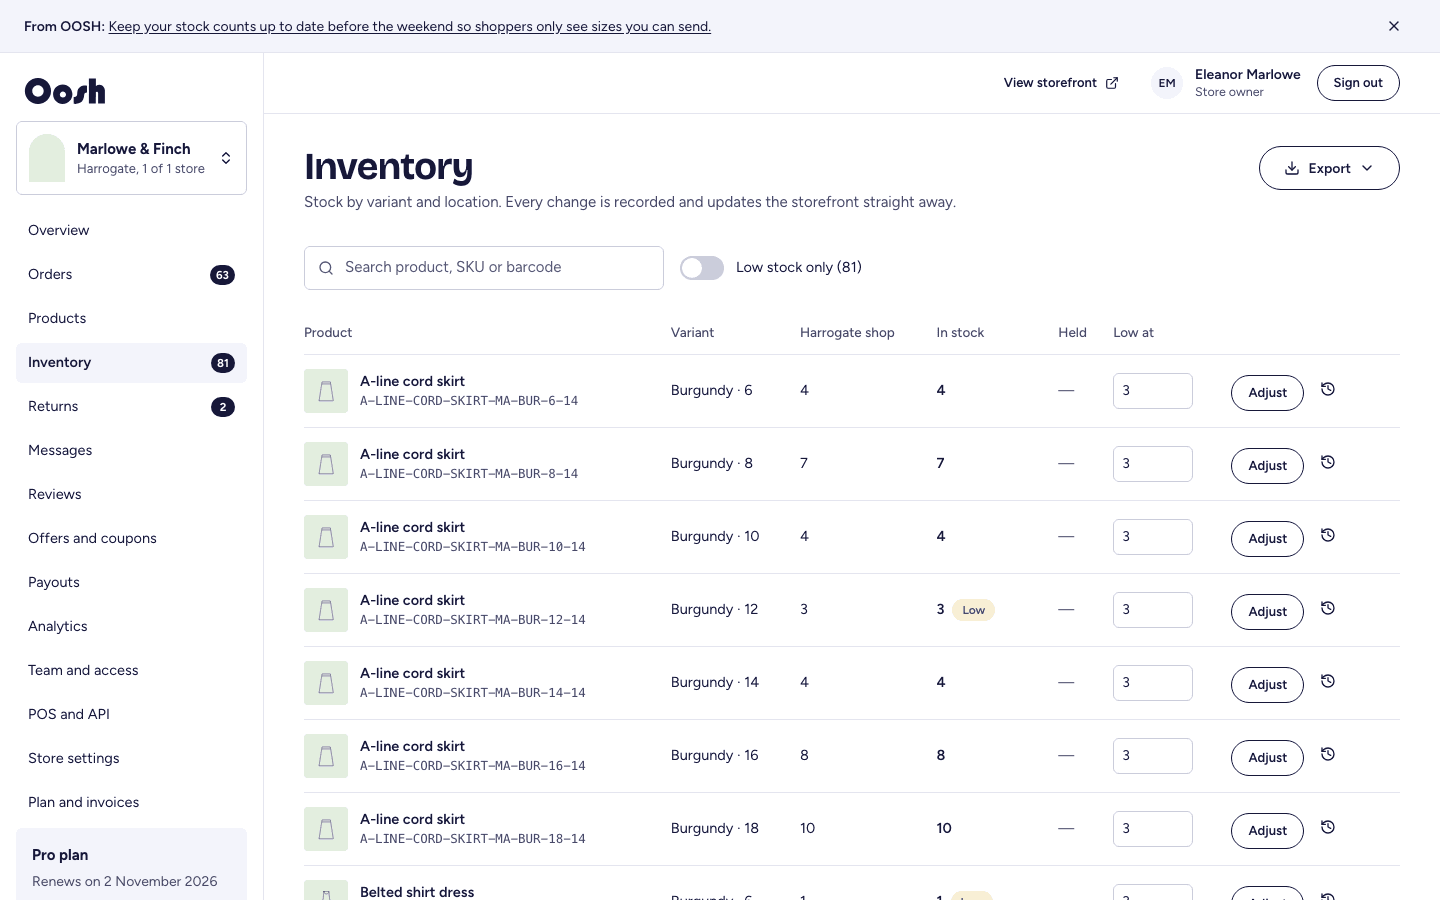Open Messages in the sidebar
This screenshot has width=1440, height=900.
(131, 450)
